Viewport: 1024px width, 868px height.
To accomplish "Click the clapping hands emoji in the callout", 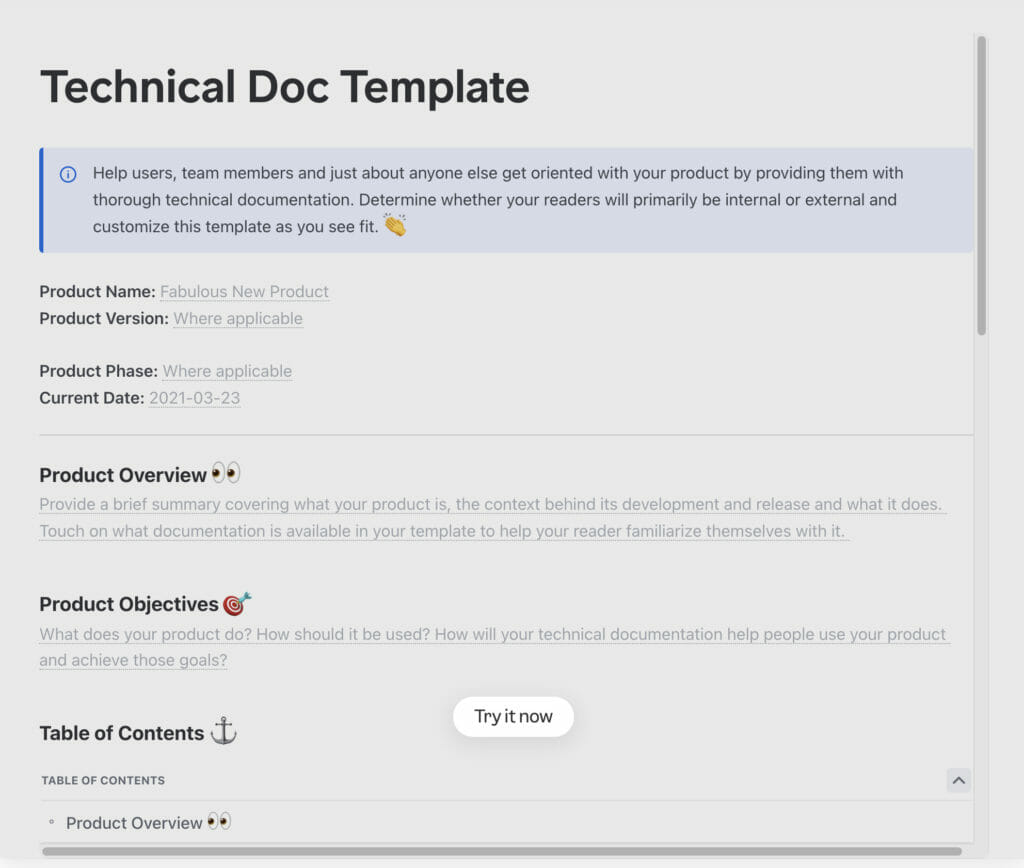I will (x=392, y=227).
